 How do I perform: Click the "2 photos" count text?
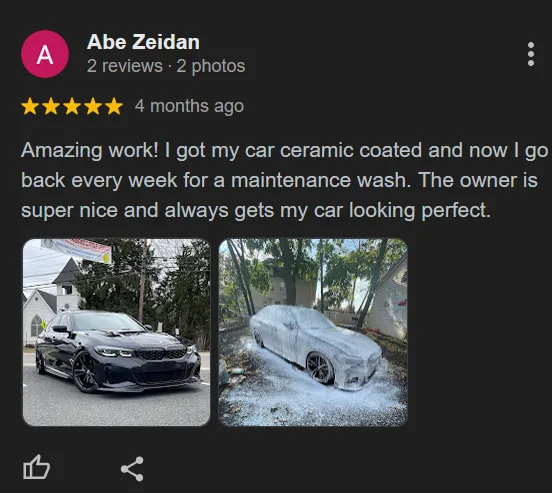[211, 66]
